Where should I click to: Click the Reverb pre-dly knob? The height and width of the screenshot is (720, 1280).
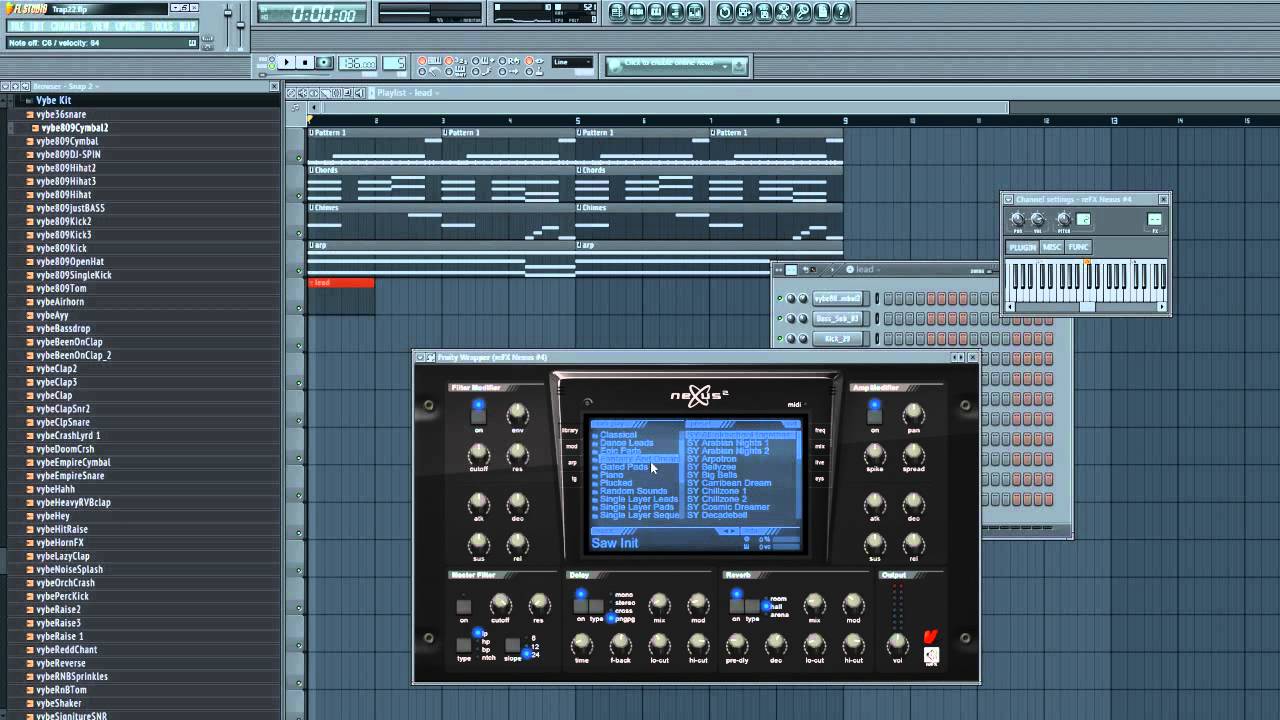[737, 644]
